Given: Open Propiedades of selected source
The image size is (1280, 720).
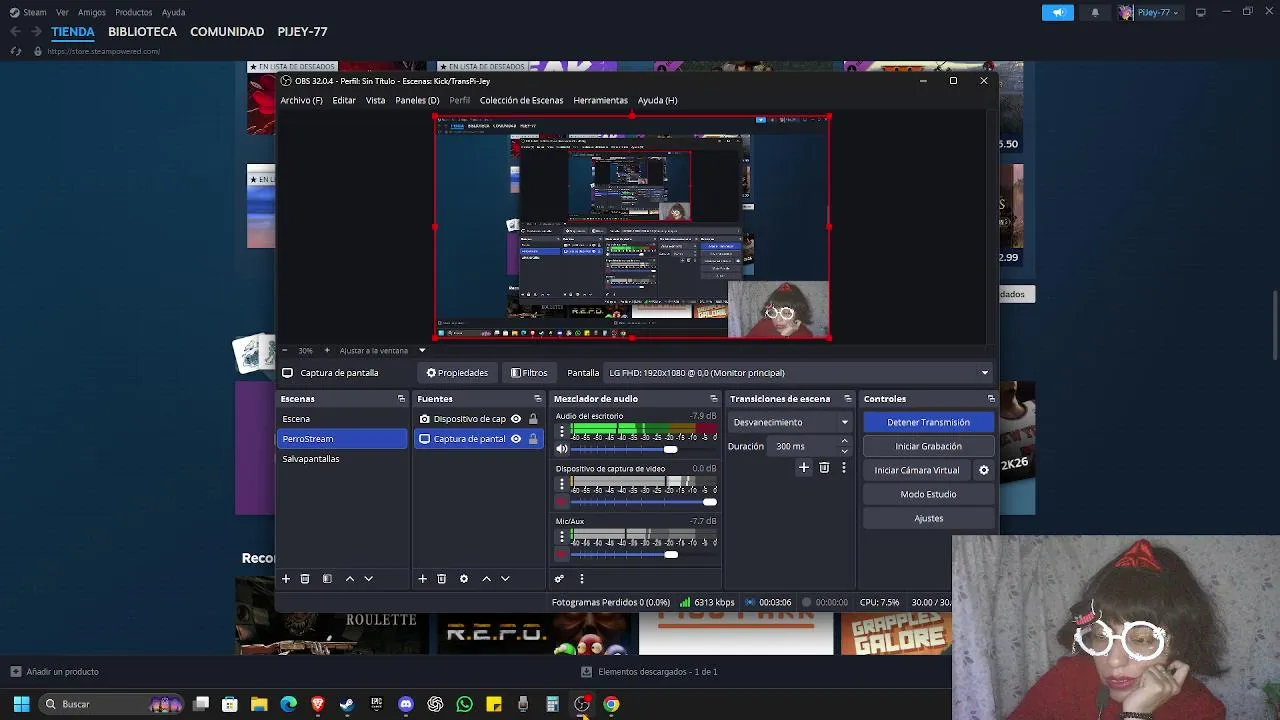Looking at the screenshot, I should [x=457, y=373].
